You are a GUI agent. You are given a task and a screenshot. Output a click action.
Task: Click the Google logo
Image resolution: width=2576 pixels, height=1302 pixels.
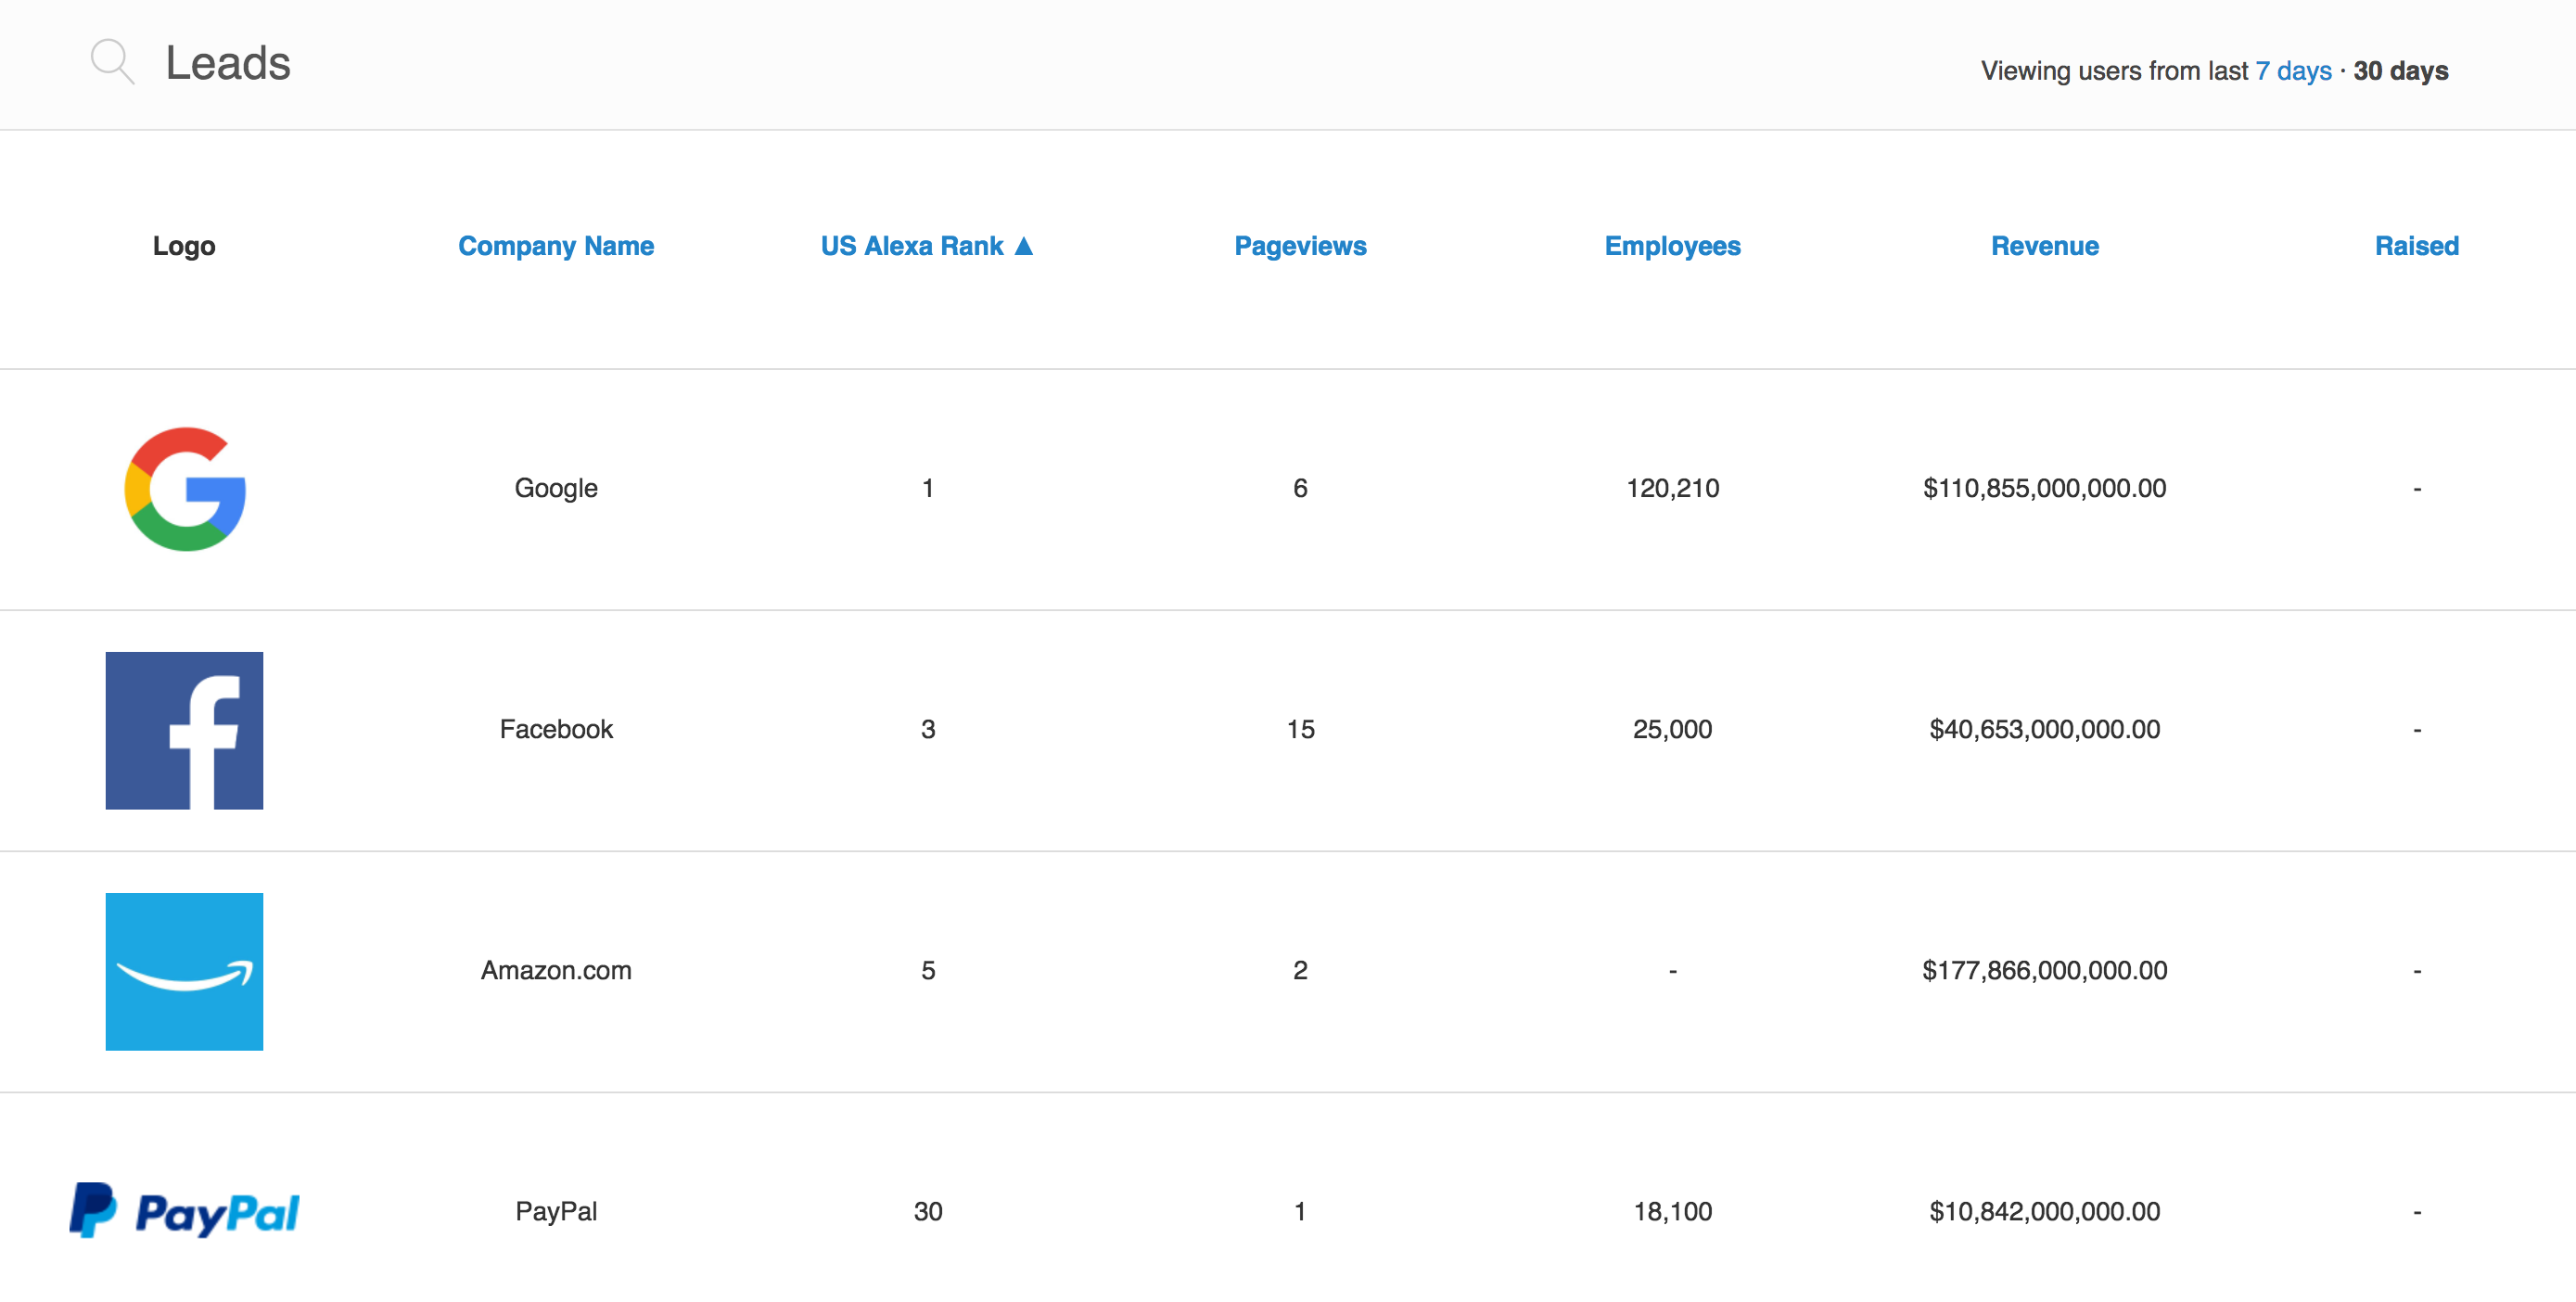[x=184, y=489]
